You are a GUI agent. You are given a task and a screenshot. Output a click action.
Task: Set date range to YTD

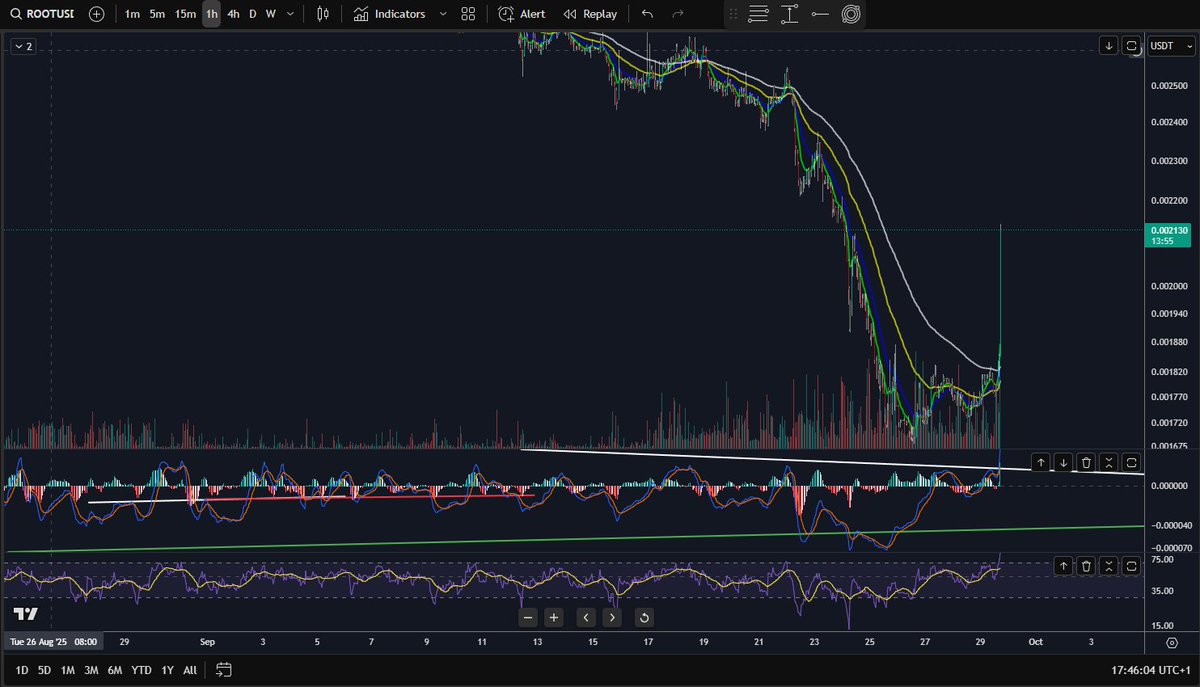141,669
